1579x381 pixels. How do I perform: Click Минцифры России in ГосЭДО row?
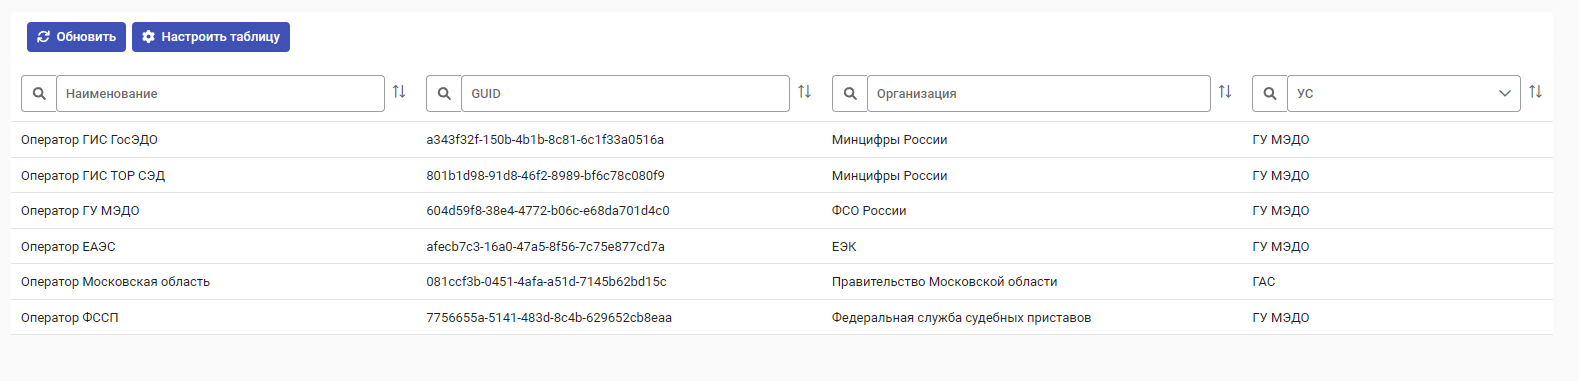coord(889,140)
